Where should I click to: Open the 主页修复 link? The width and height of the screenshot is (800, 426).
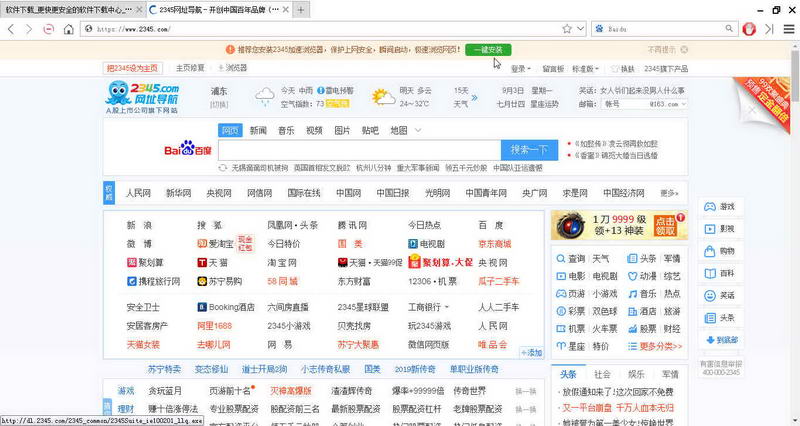(x=190, y=68)
